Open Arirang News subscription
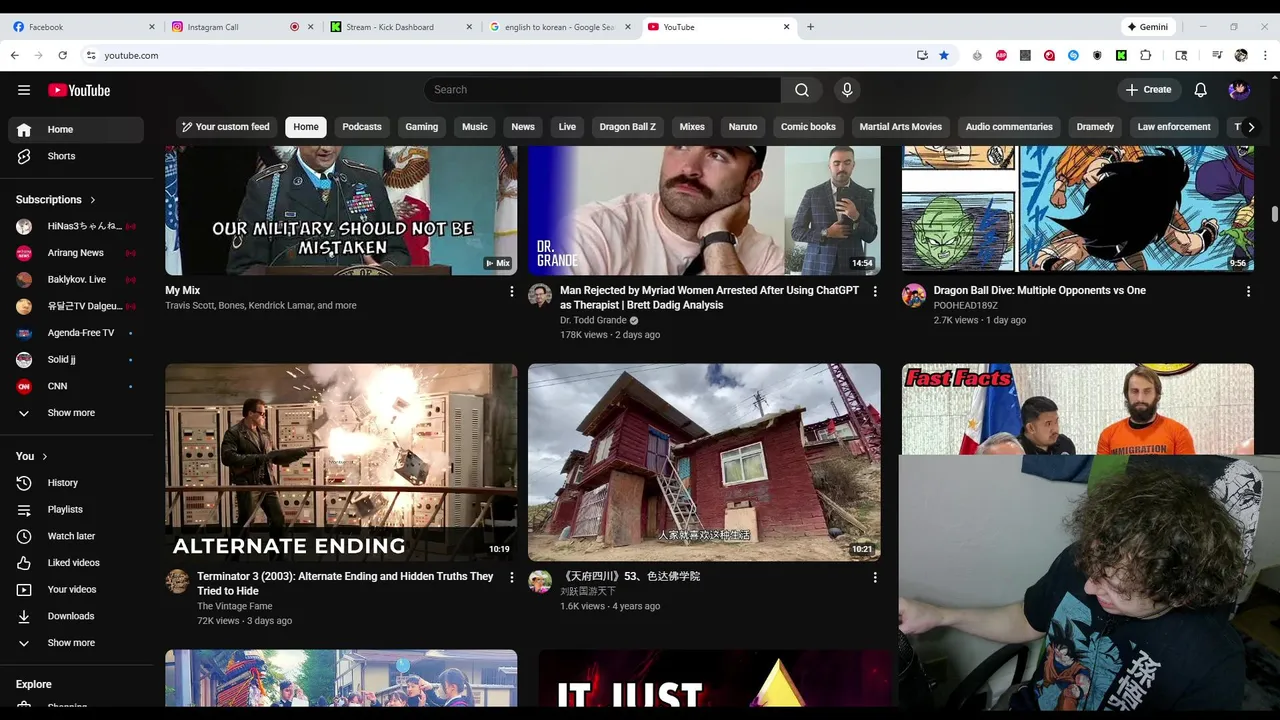 76,253
